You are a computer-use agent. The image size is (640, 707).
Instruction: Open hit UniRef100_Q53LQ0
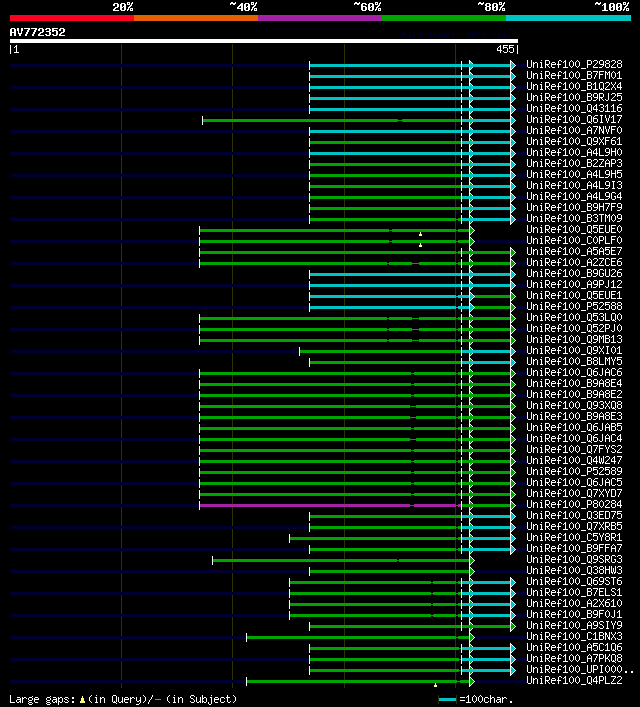point(574,317)
